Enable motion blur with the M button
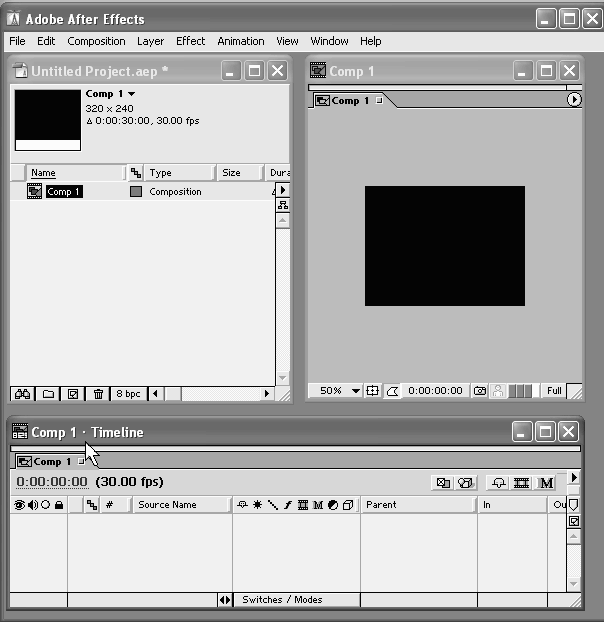Viewport: 604px width, 622px height. [546, 483]
